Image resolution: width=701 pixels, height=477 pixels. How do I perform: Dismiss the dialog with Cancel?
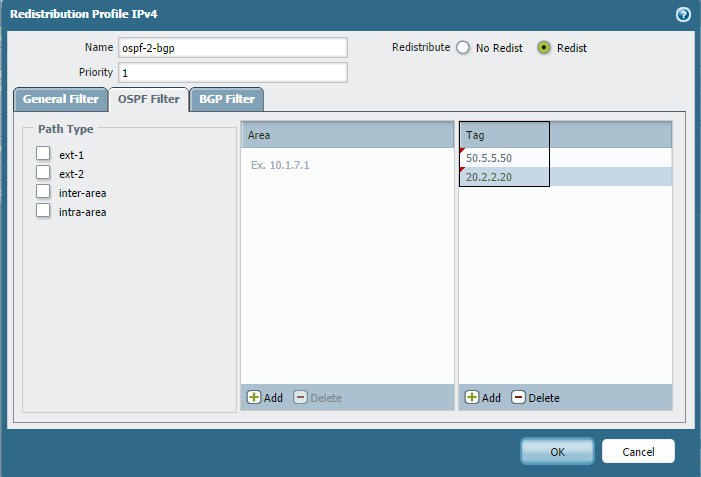click(638, 452)
